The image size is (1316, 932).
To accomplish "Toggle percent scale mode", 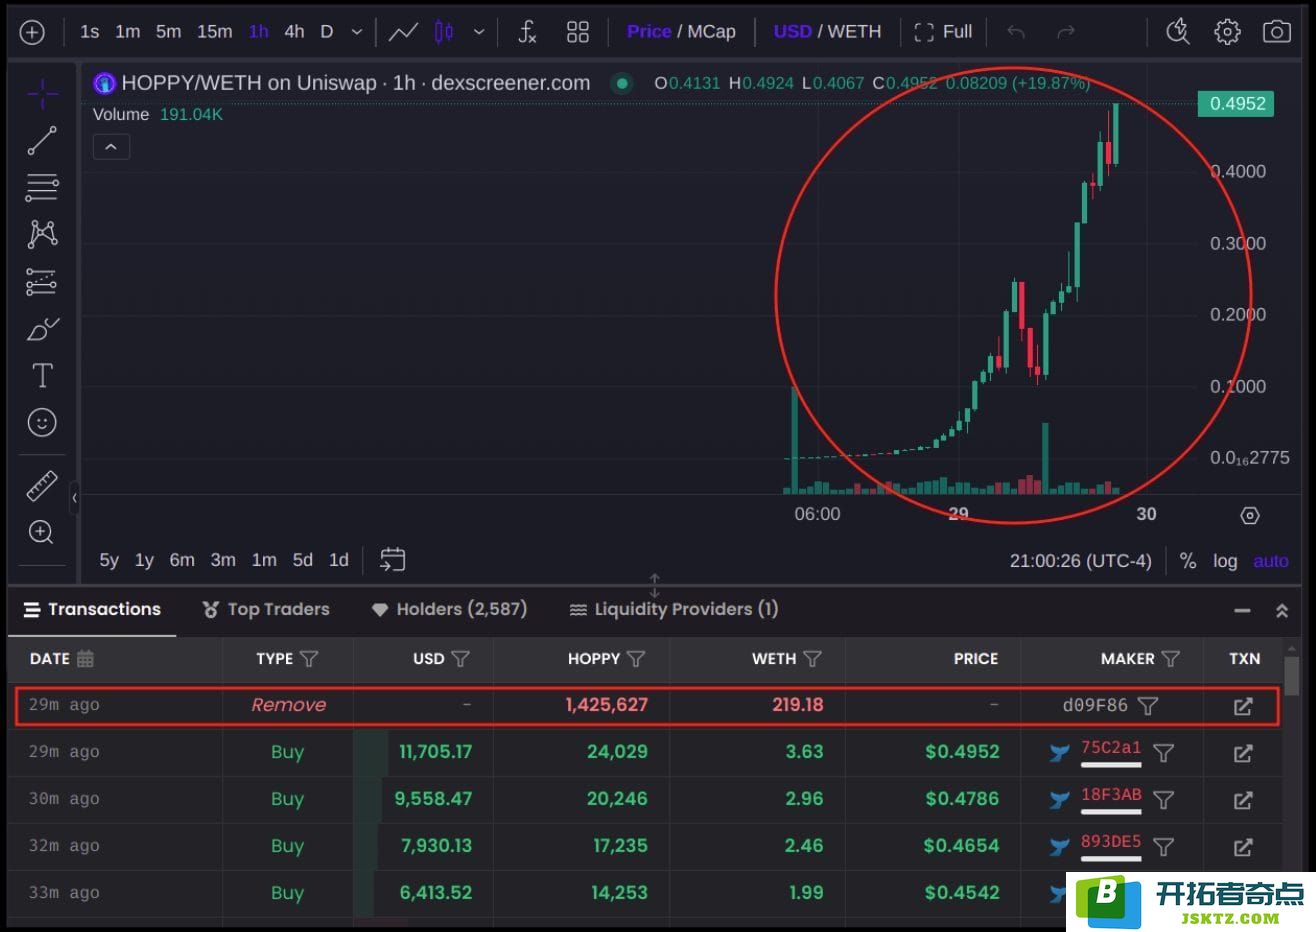I will click(1188, 561).
